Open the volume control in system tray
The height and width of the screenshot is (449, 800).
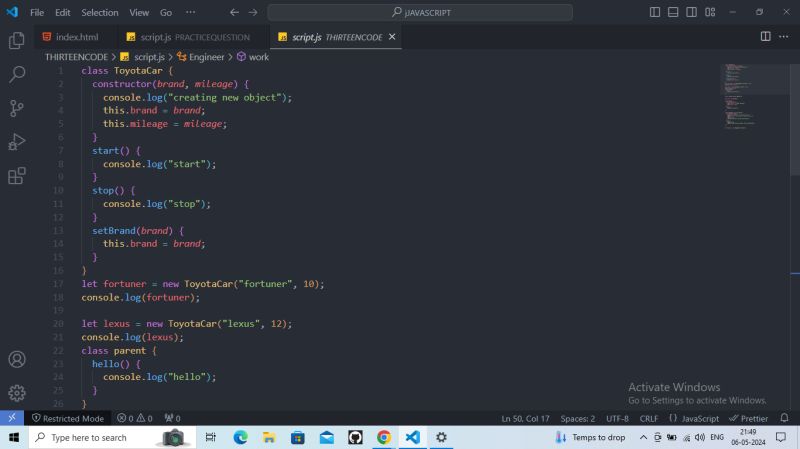[700, 437]
